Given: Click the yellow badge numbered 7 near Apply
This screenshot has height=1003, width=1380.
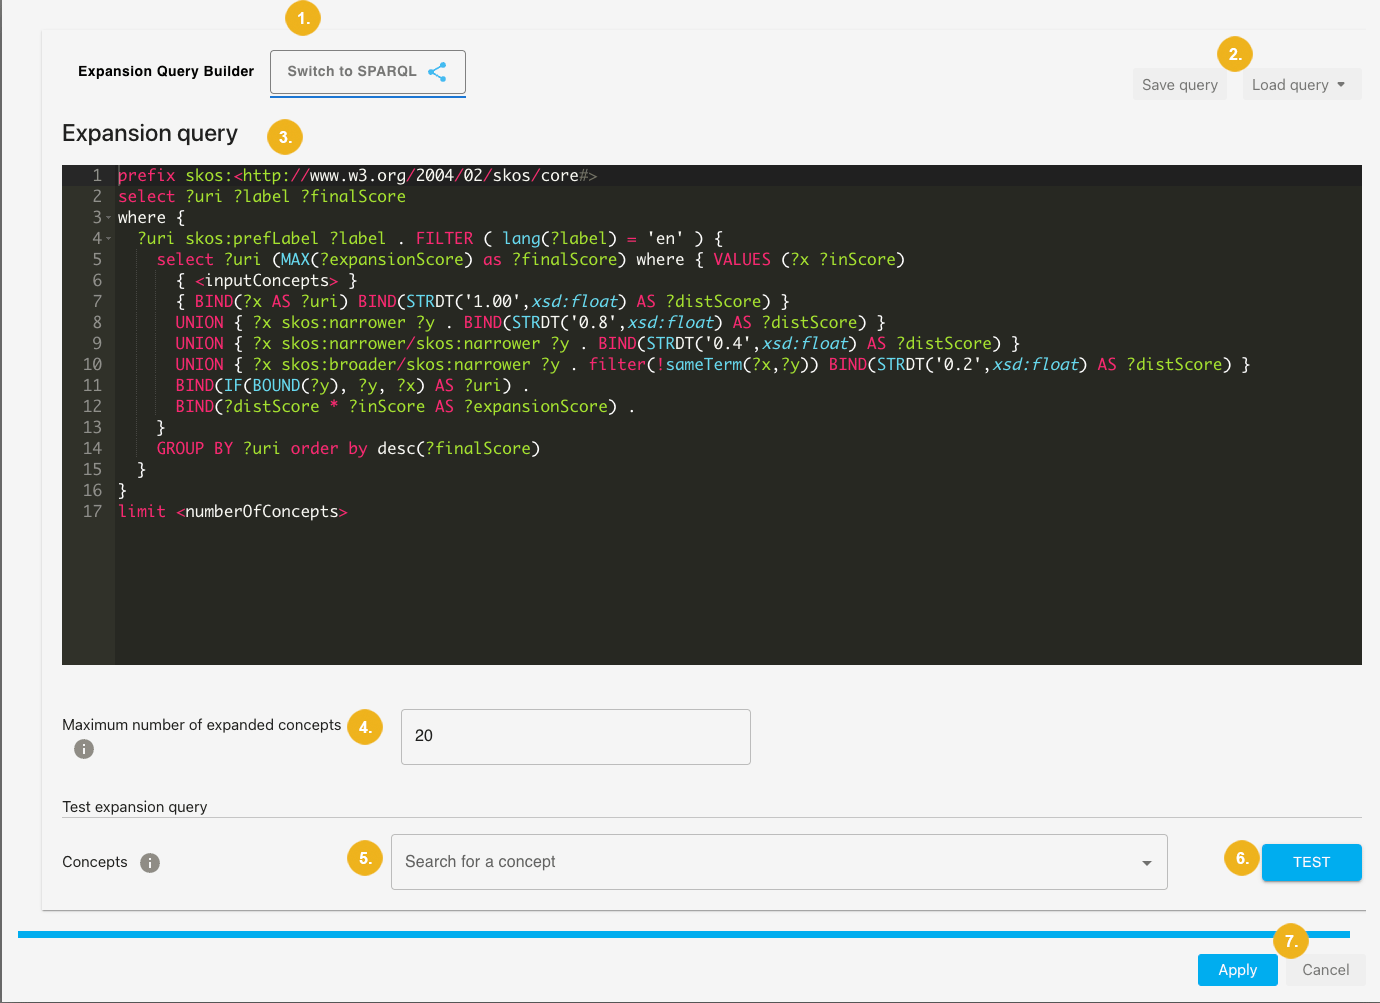Looking at the screenshot, I should [1291, 941].
